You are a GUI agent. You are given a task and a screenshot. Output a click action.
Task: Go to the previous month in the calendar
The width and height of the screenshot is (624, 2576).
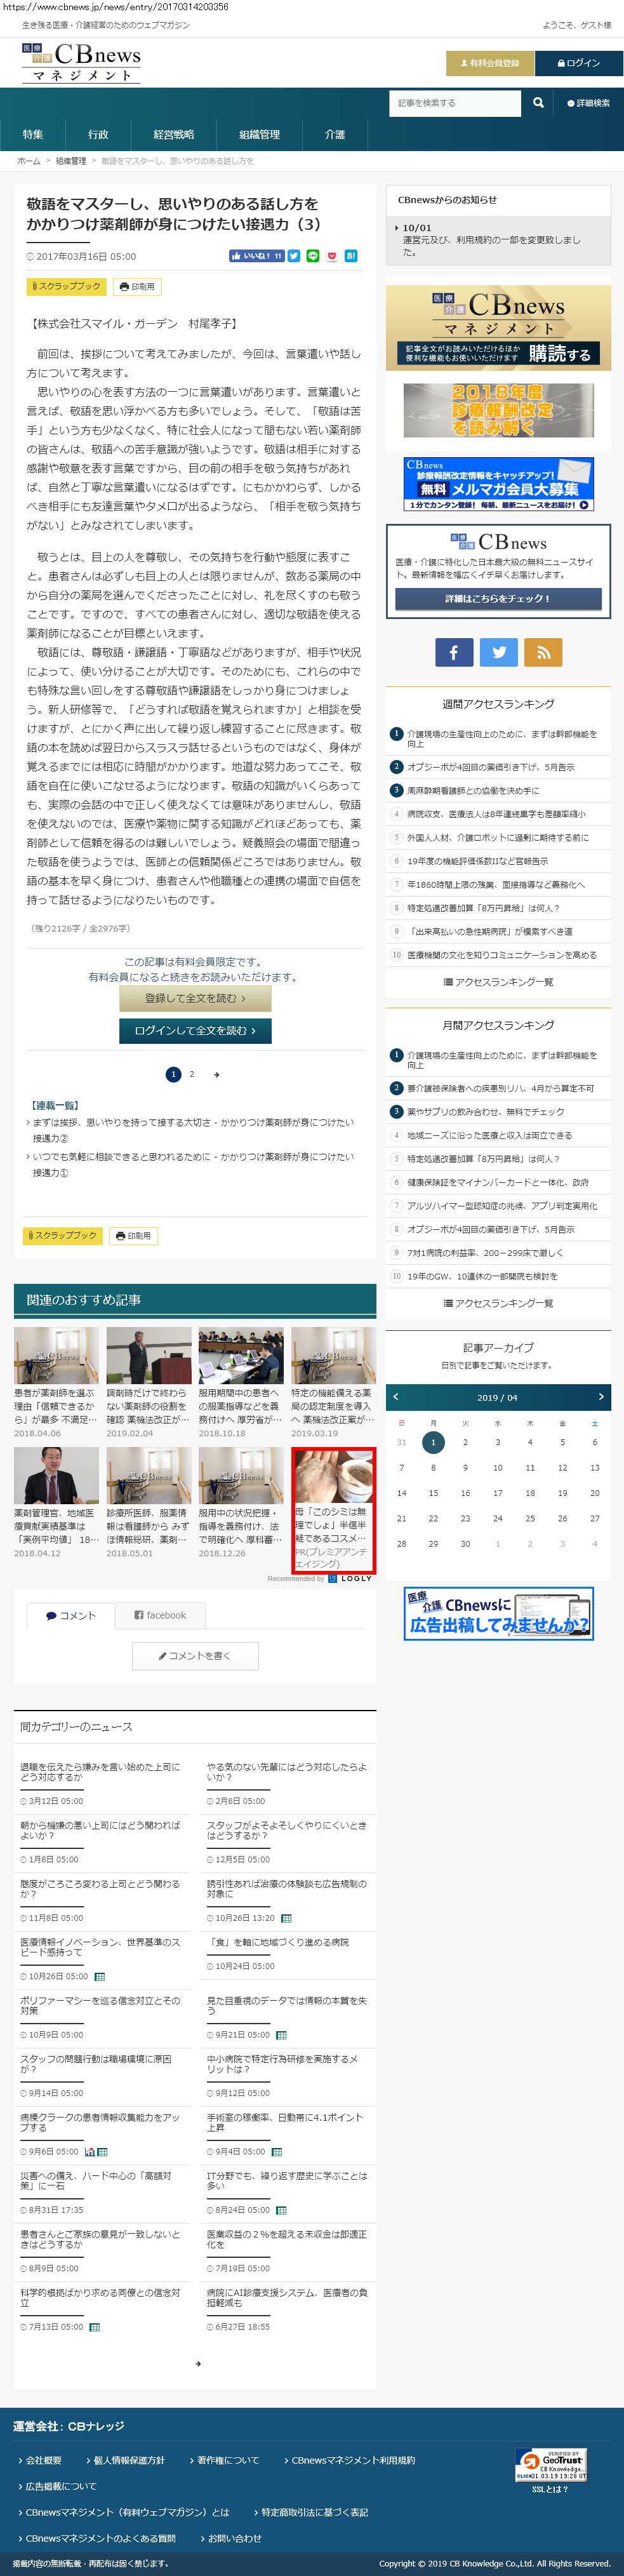coord(396,1396)
